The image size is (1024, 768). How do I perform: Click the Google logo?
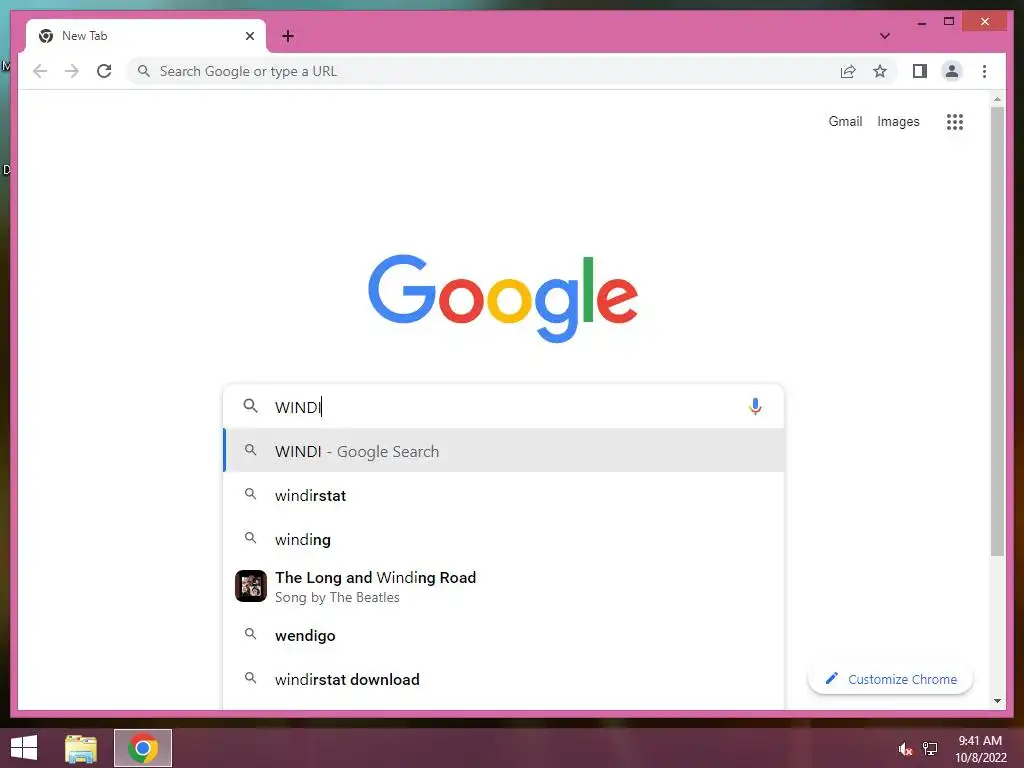(x=503, y=298)
